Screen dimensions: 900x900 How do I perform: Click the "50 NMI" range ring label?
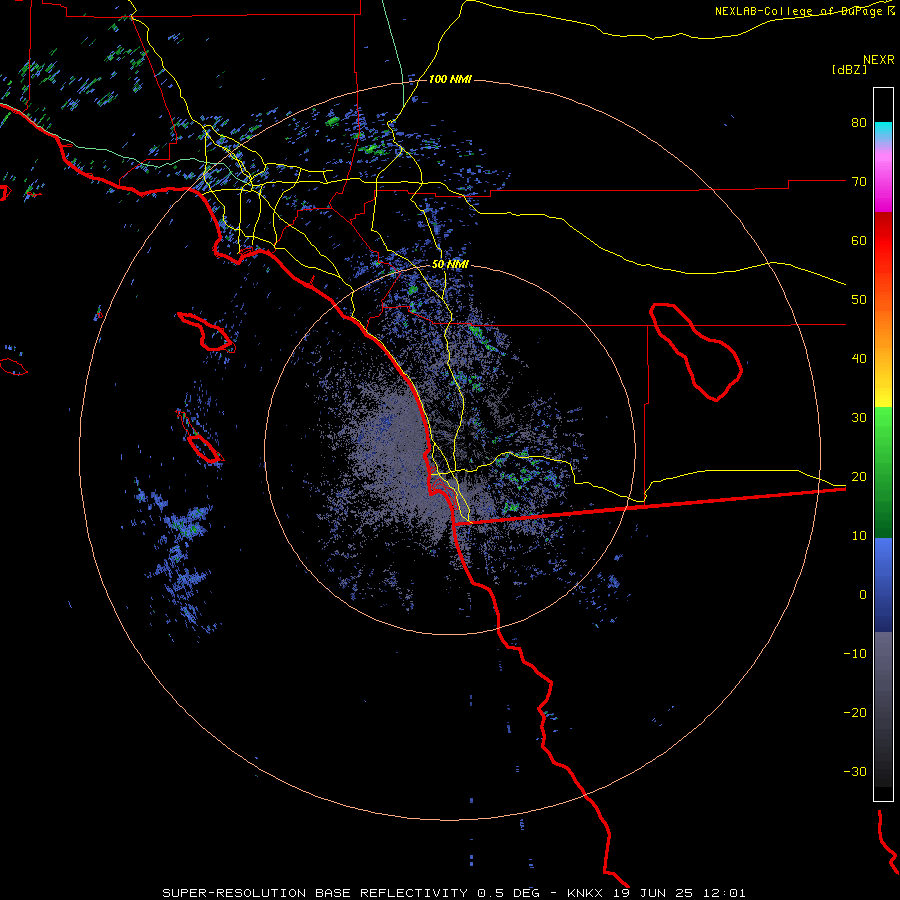click(x=450, y=265)
